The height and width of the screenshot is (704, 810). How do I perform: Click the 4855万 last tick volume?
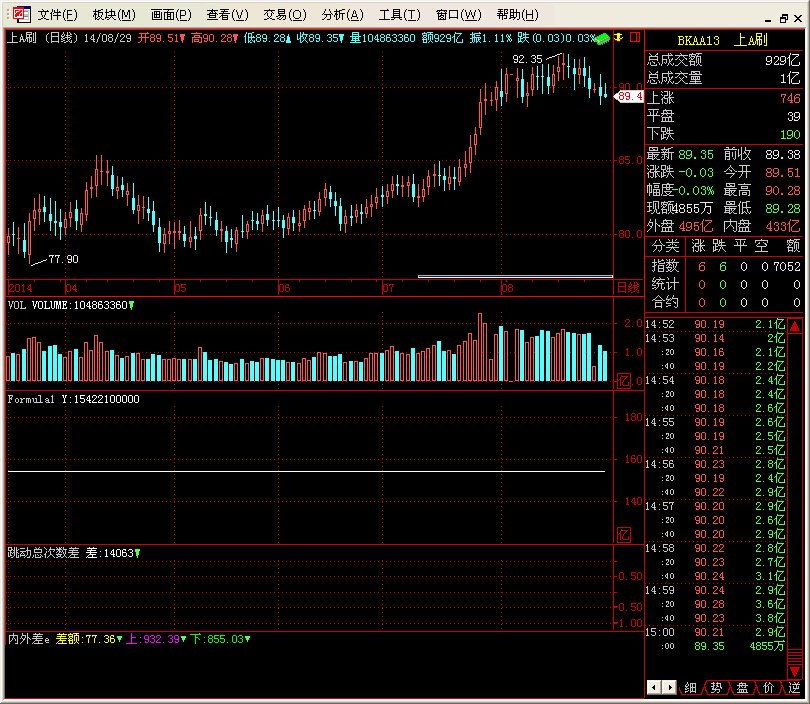[767, 646]
